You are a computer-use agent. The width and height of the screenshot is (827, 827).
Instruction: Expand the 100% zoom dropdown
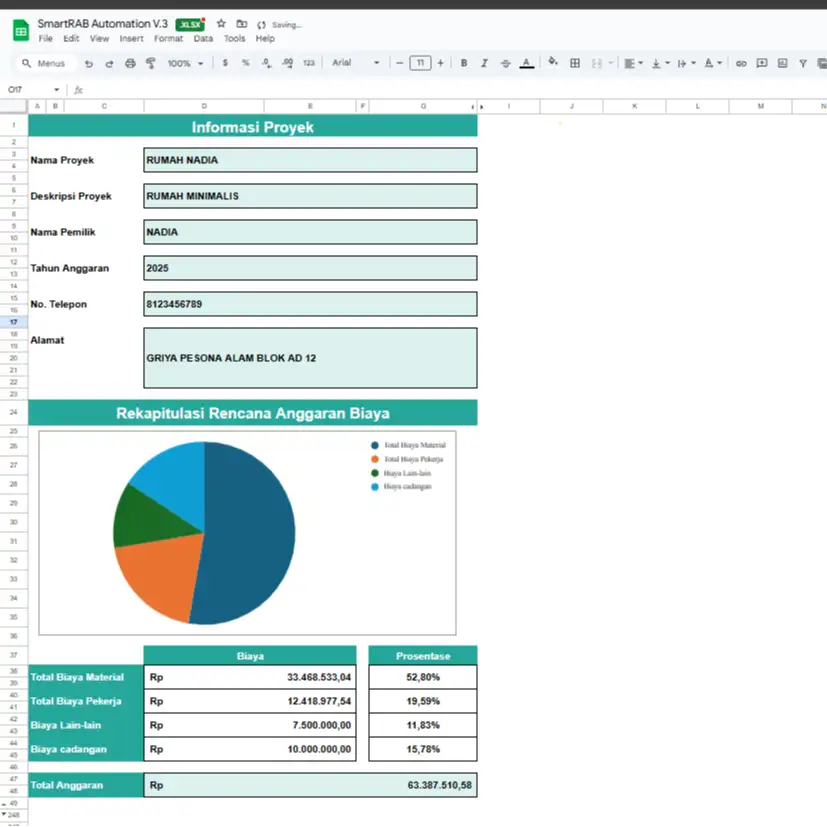(x=186, y=63)
